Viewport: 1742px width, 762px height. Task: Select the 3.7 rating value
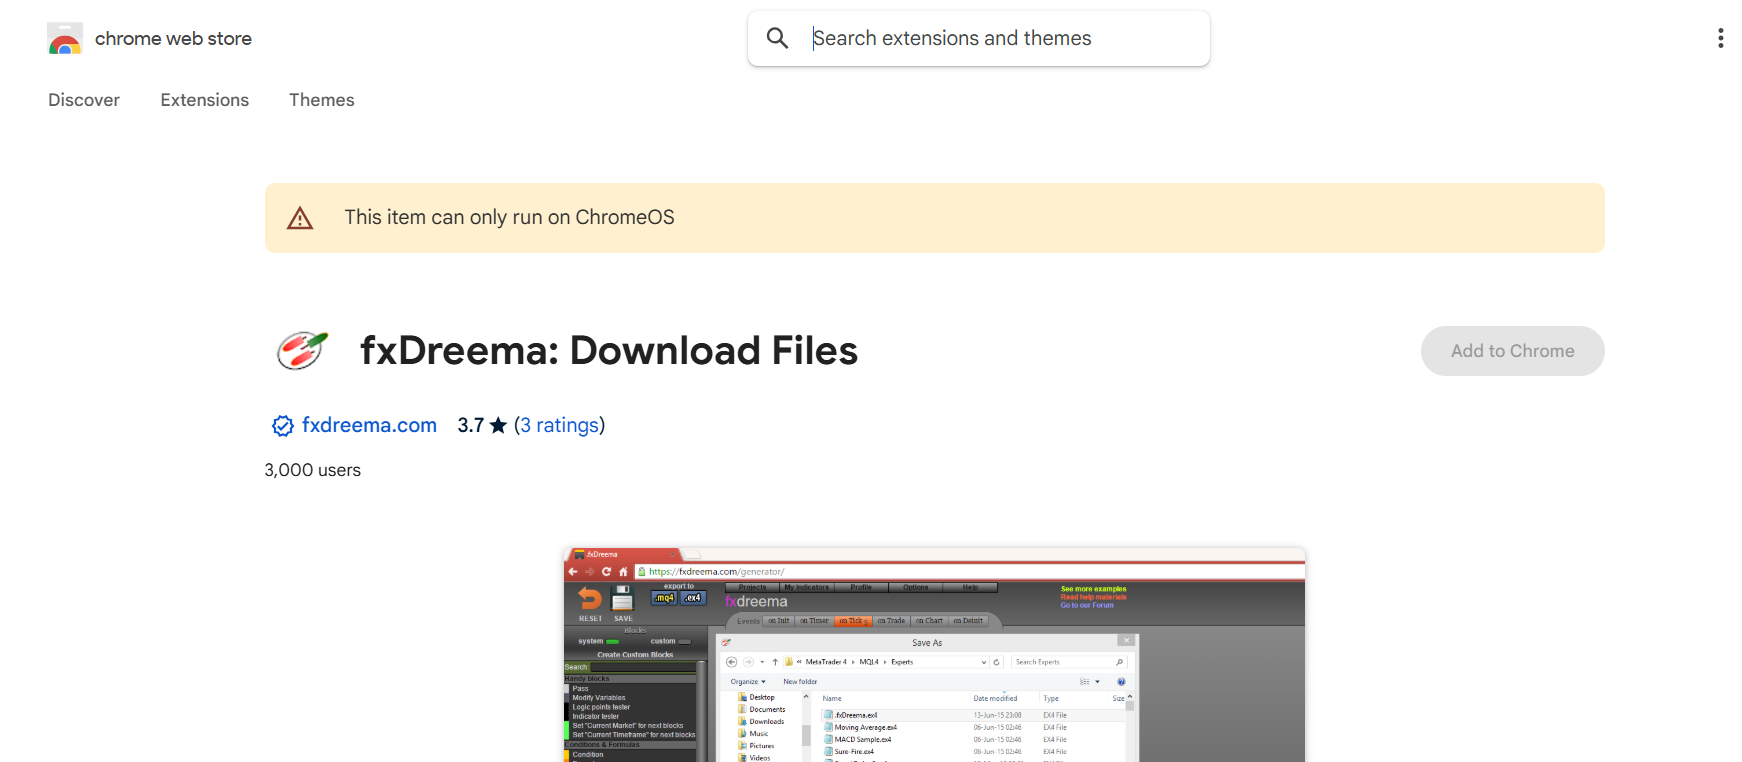pyautogui.click(x=471, y=425)
